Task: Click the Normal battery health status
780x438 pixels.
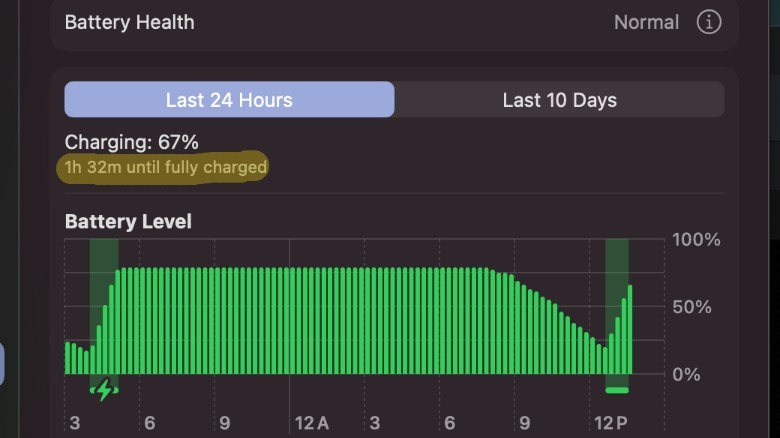Action: coord(646,22)
